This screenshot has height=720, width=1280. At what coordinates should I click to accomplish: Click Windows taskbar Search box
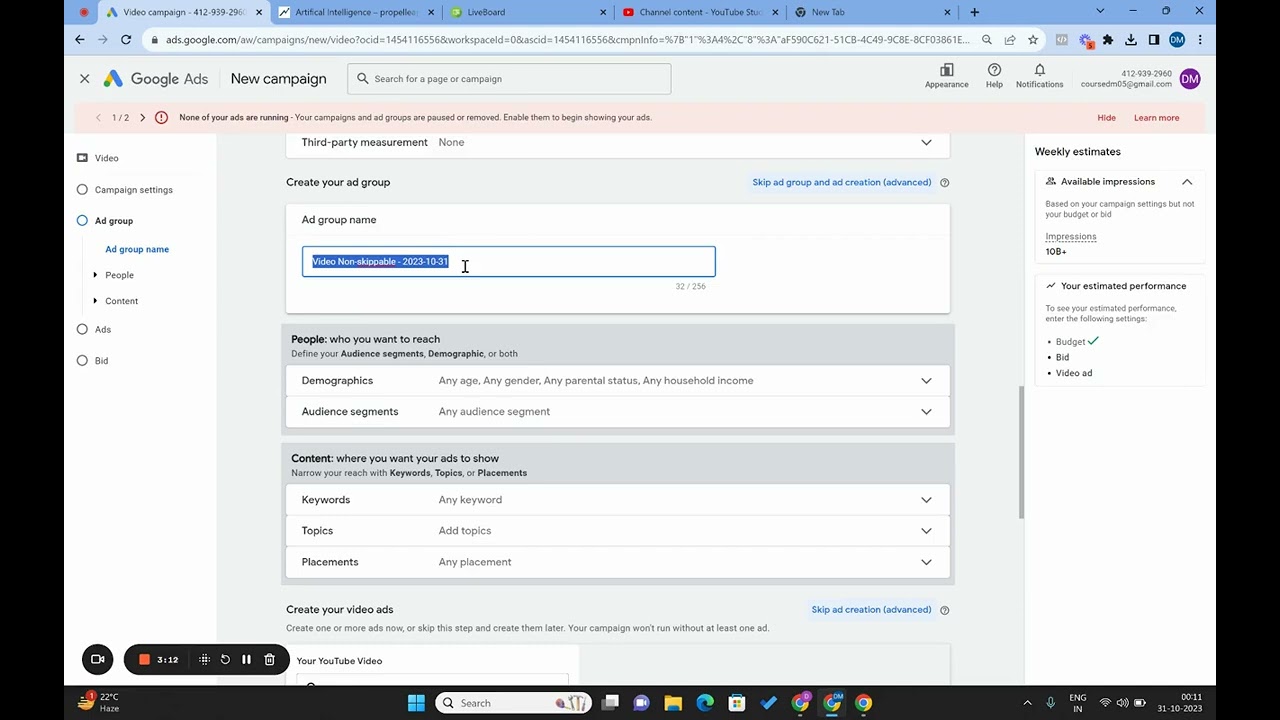[515, 703]
